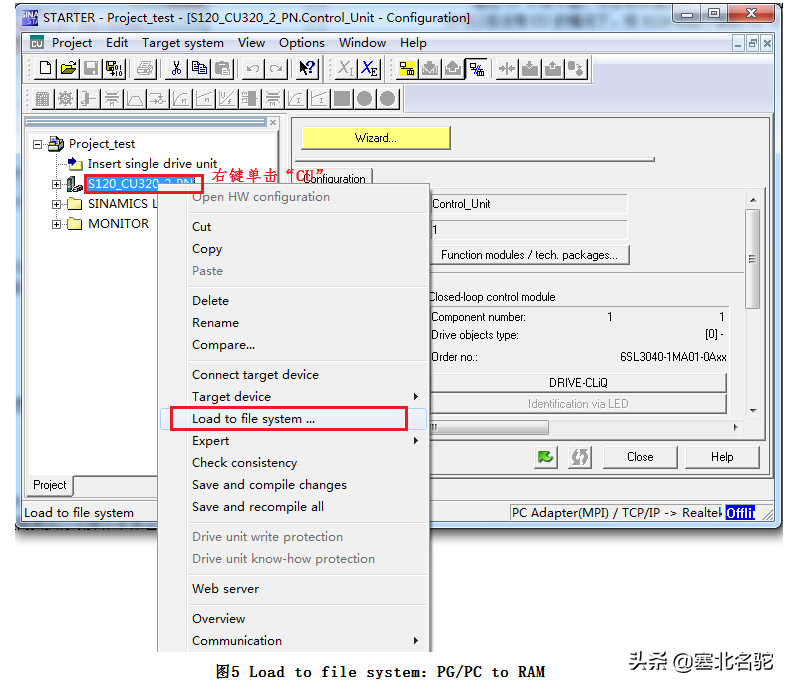Click the expert list XE icon
This screenshot has width=791, height=689.
coord(370,69)
